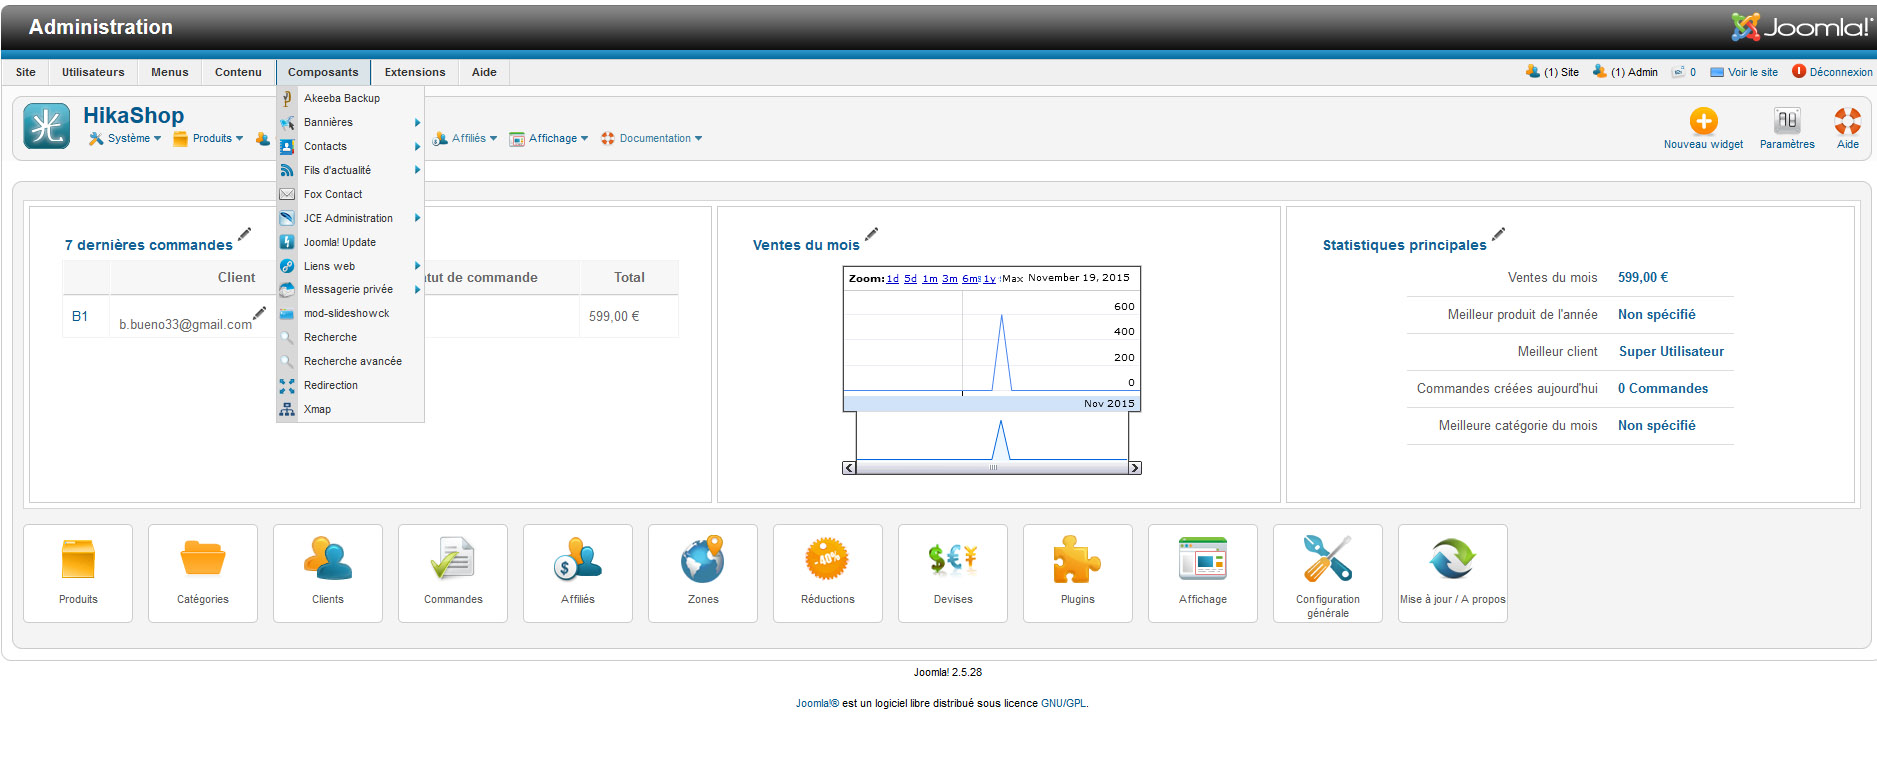
Task: Set chart zoom to 5d
Action: pos(910,279)
